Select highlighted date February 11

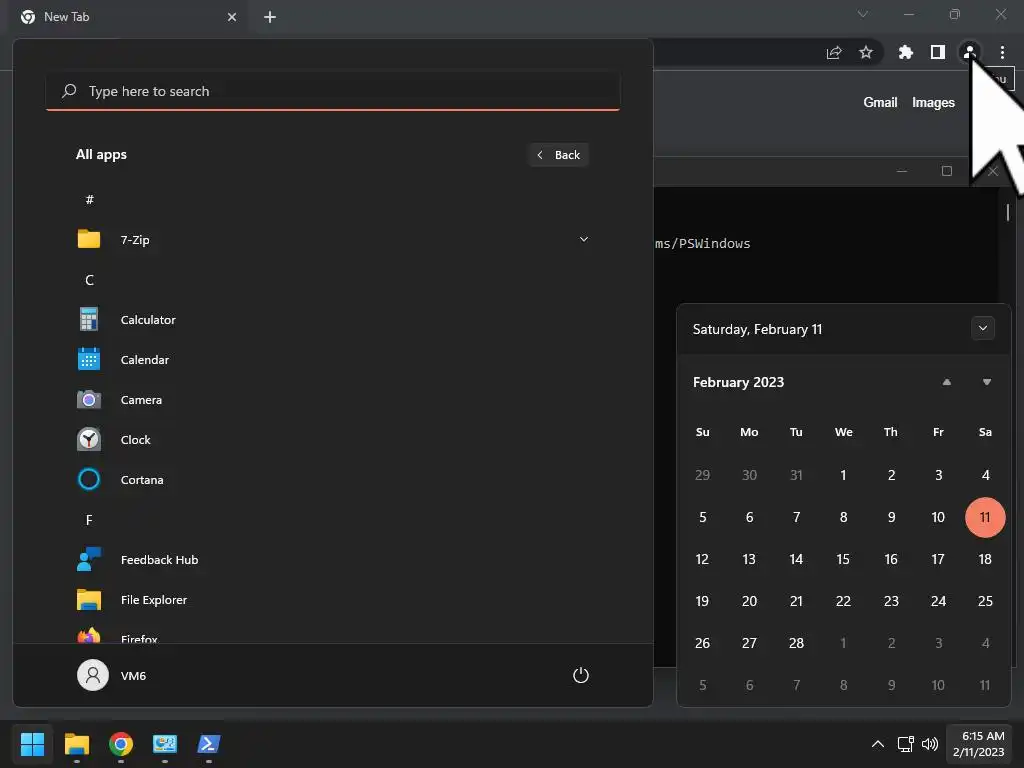click(x=985, y=517)
